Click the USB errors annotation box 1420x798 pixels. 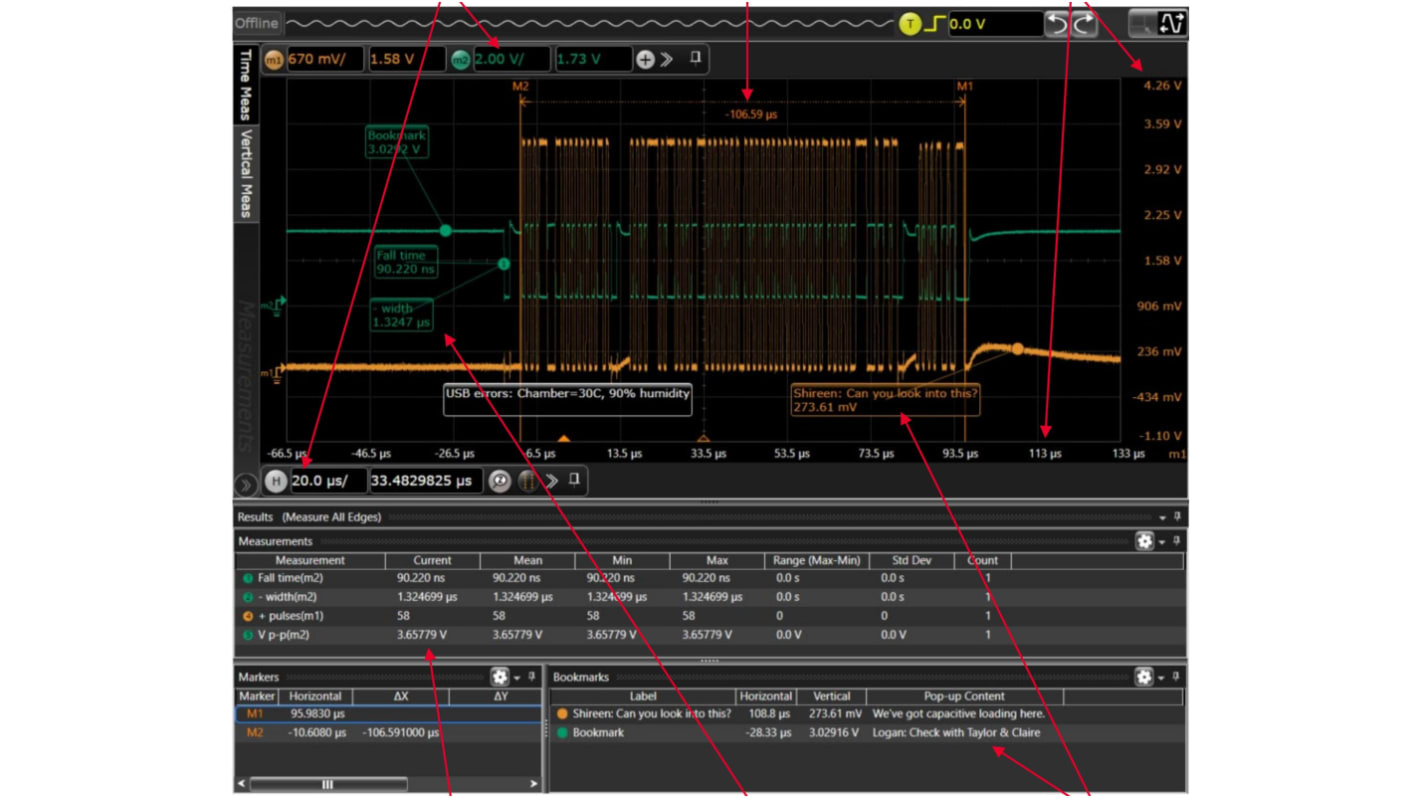[567, 400]
